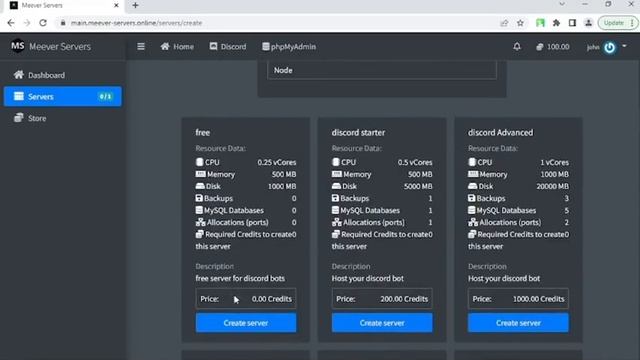Screen dimensions: 640x360
Task: Click the Allocations icon in discord starter
Action: pyautogui.click(x=337, y=222)
